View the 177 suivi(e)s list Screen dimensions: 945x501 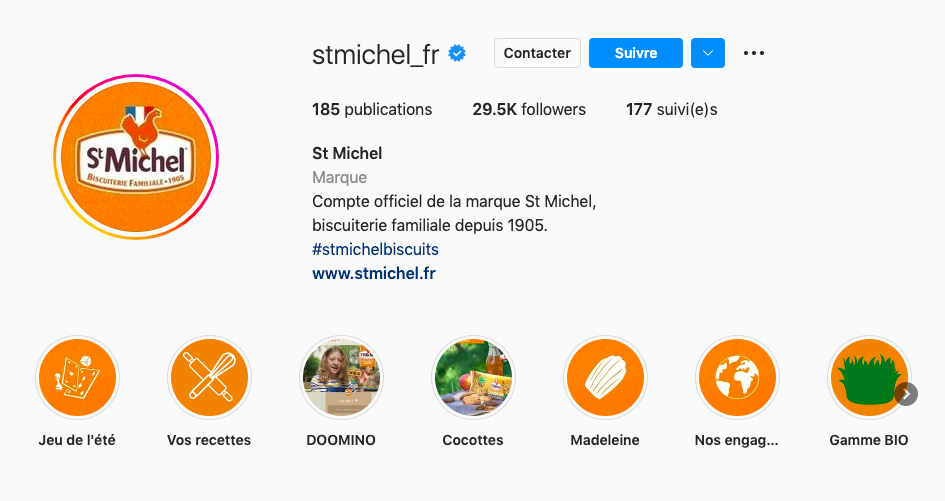(x=671, y=109)
